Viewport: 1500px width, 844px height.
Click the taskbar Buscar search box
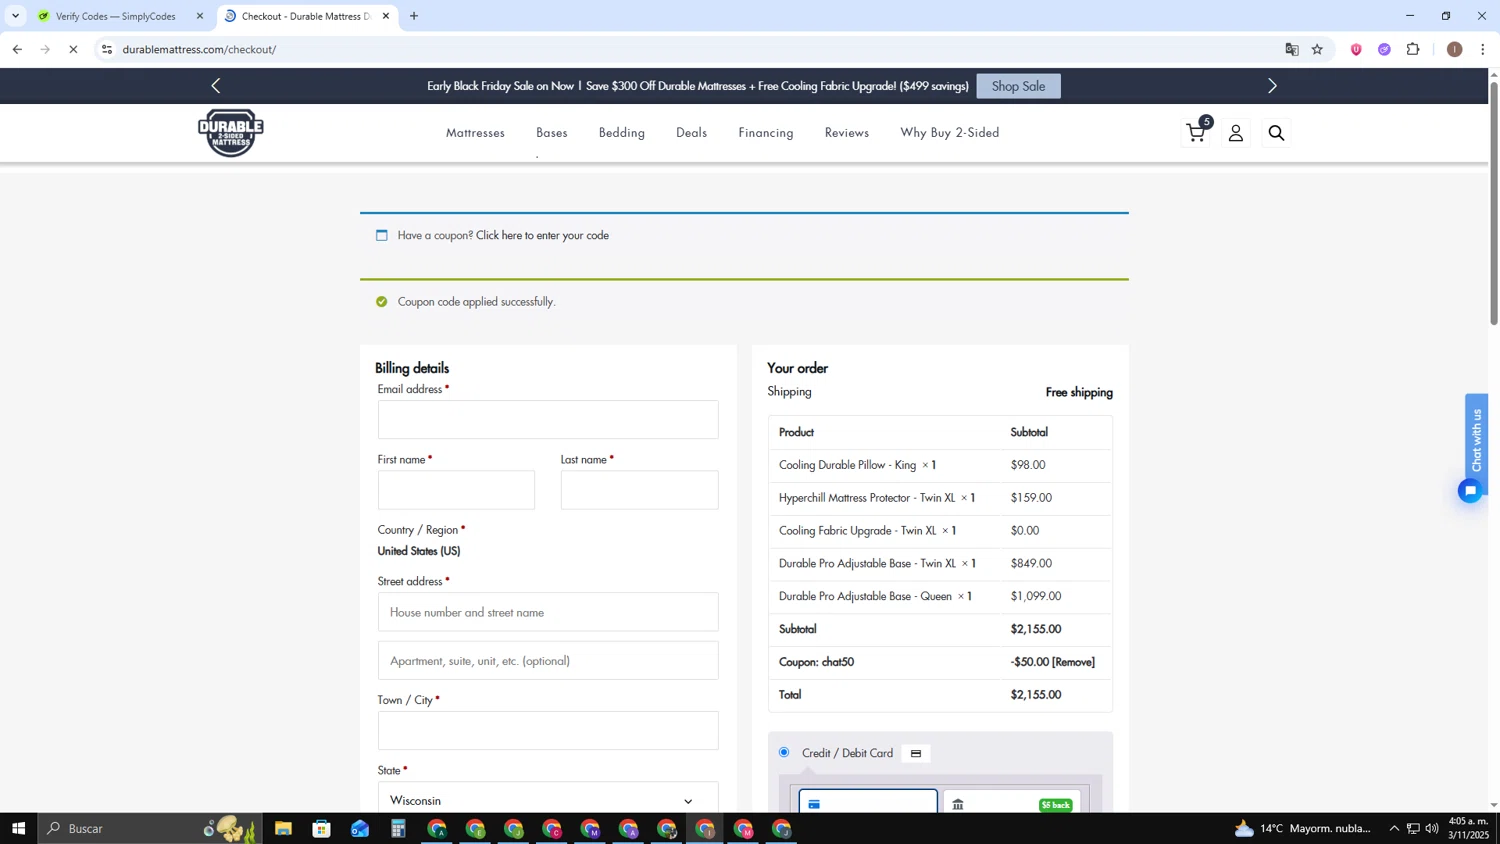point(150,828)
